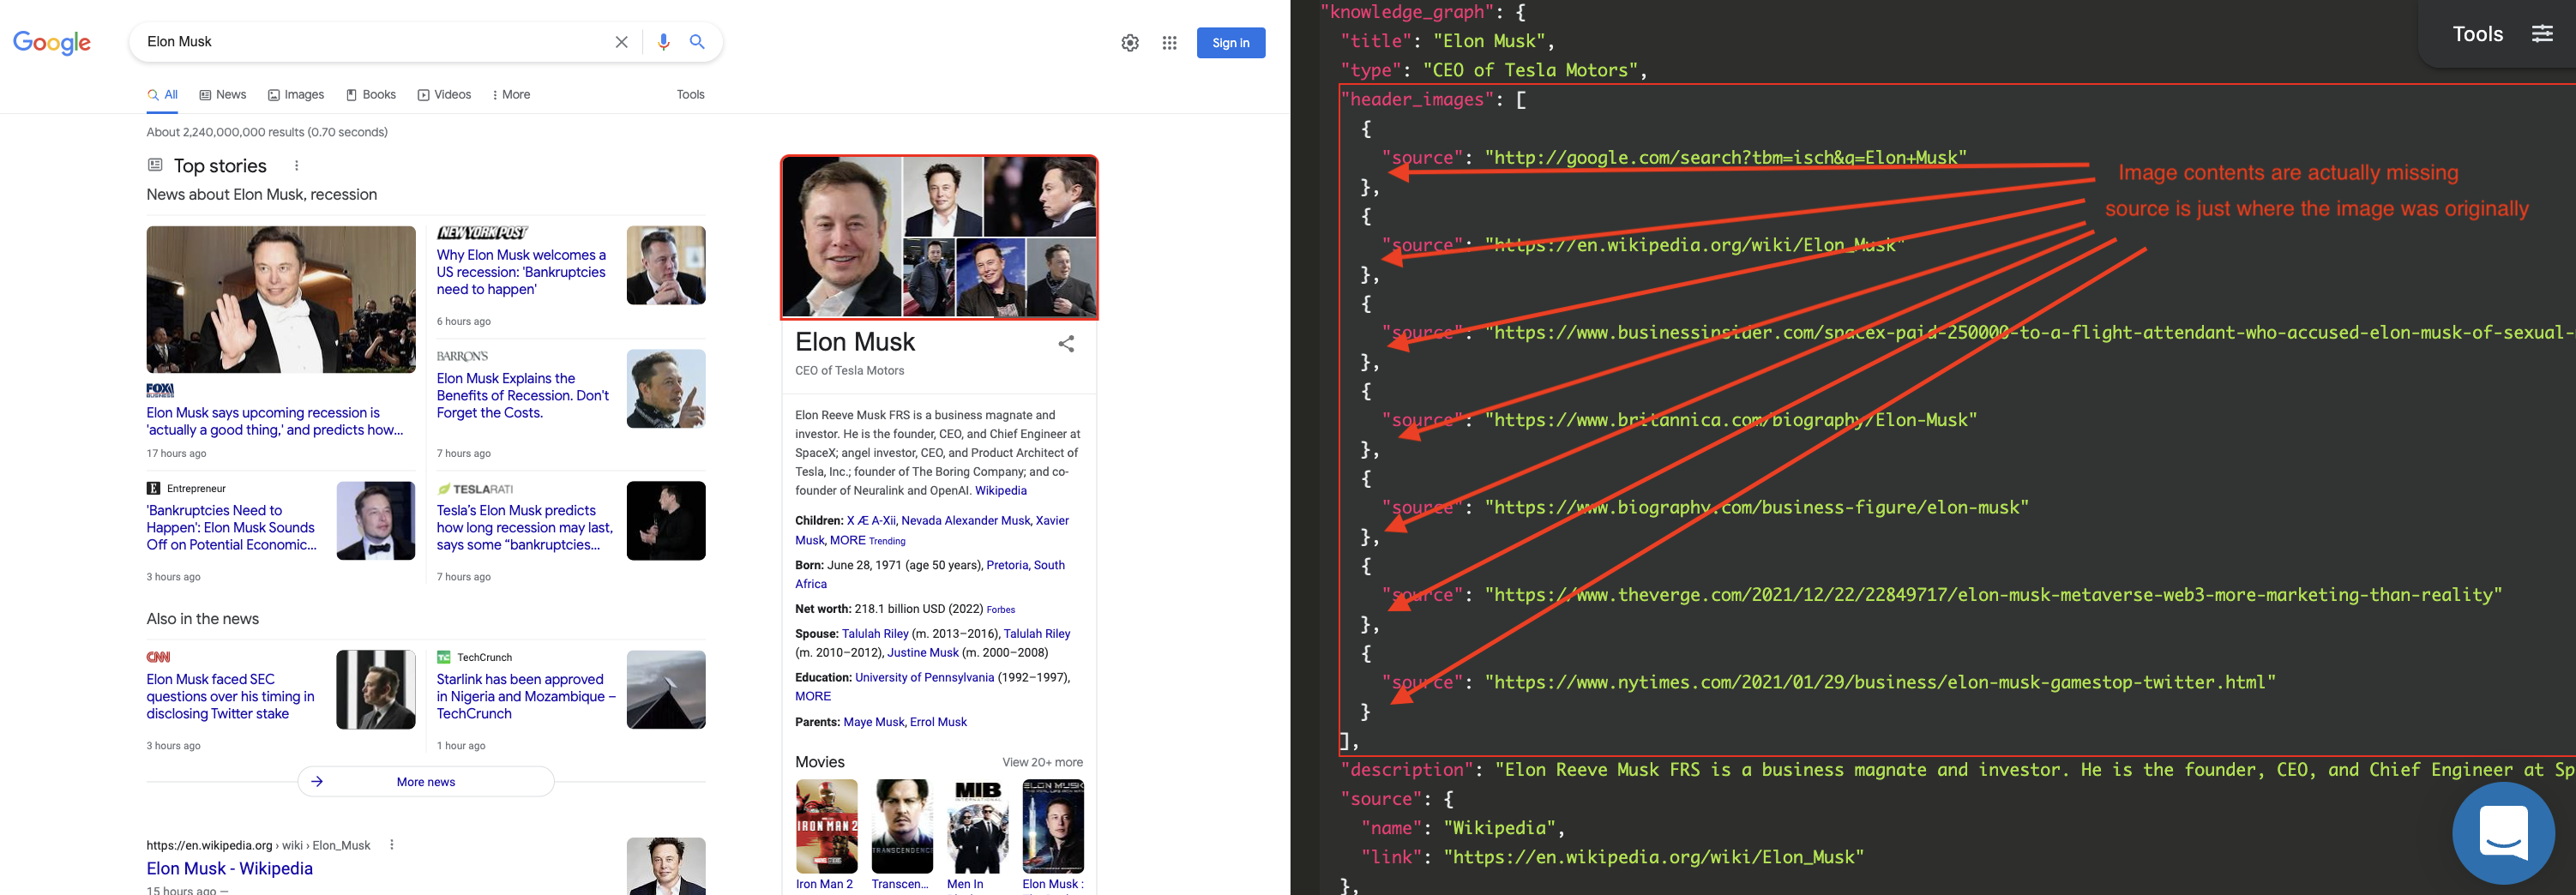Activate voice search with the microphone icon

pos(662,42)
